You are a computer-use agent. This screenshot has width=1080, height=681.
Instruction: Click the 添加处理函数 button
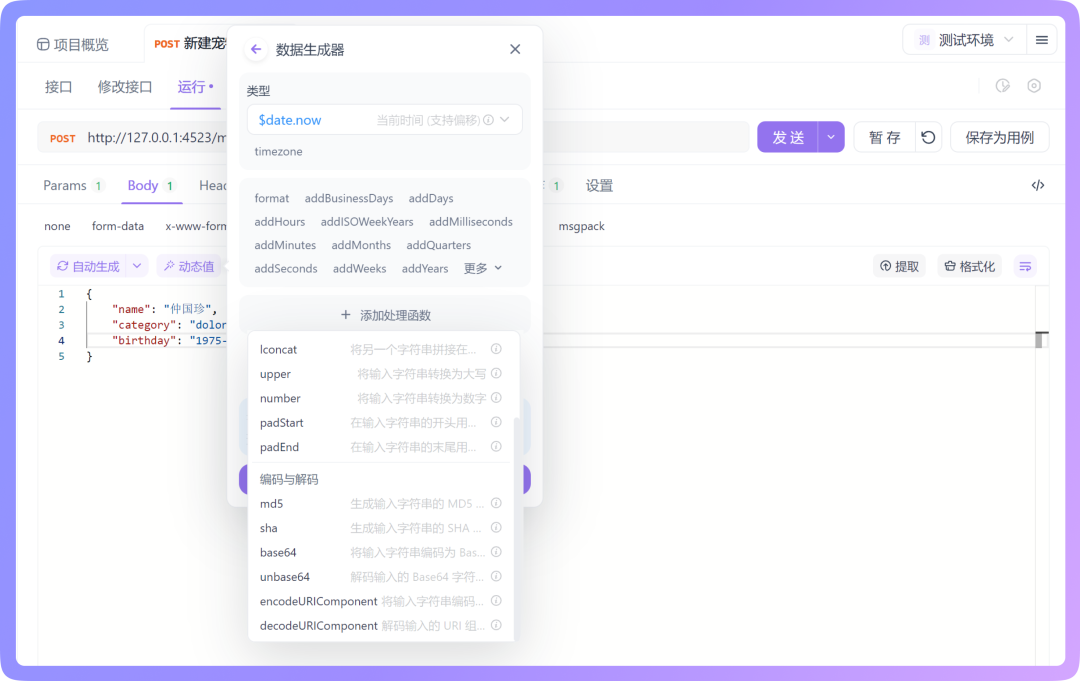tap(383, 314)
